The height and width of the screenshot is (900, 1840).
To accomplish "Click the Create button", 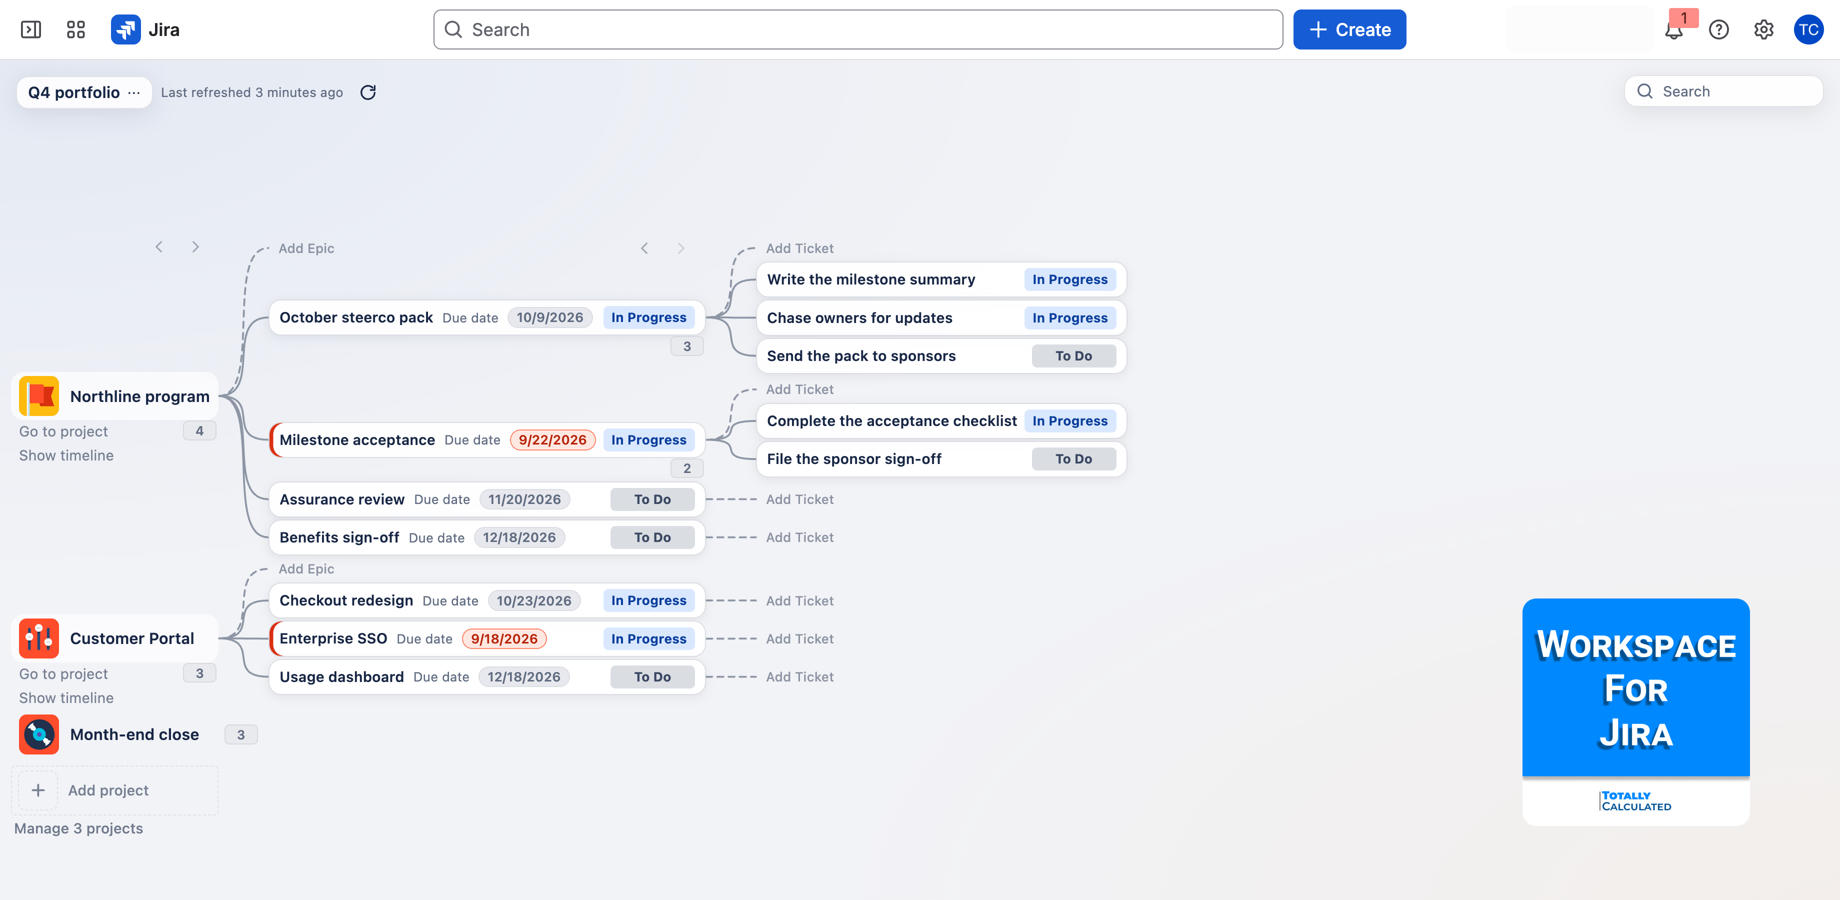I will point(1350,30).
